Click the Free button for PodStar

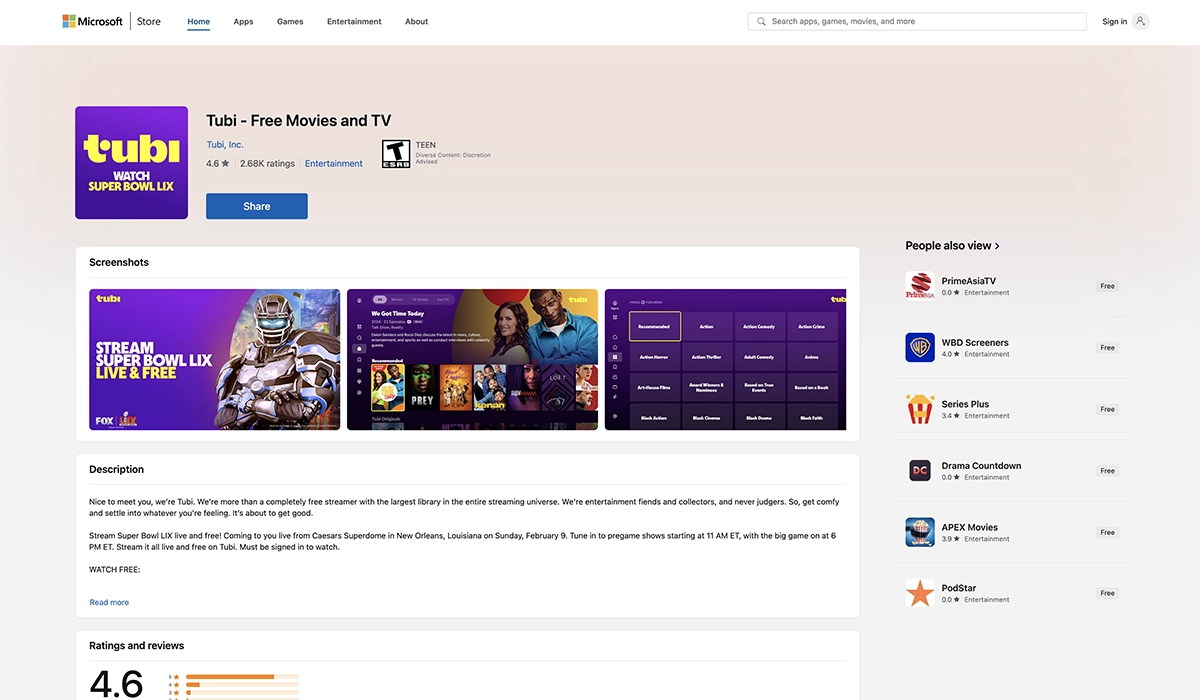coord(1107,593)
